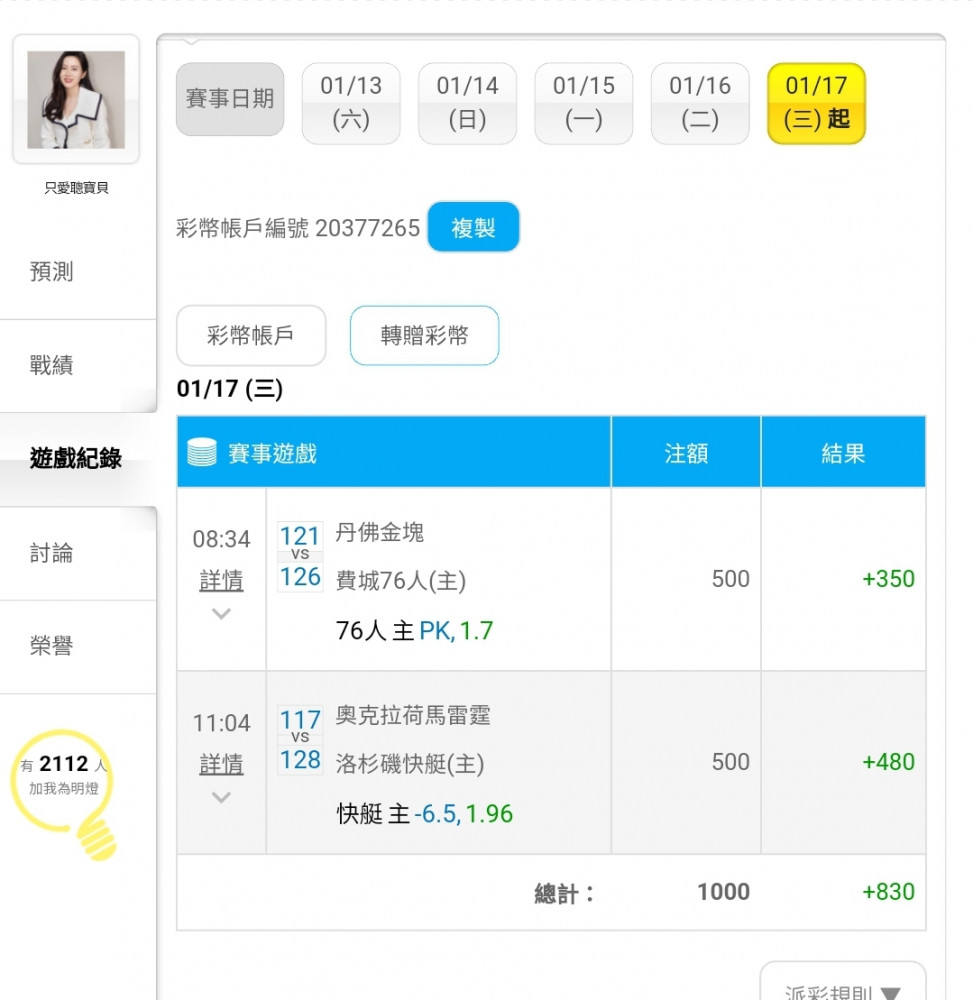Expand chevron under the 08:34 game details
973x1000 pixels.
[x=221, y=614]
